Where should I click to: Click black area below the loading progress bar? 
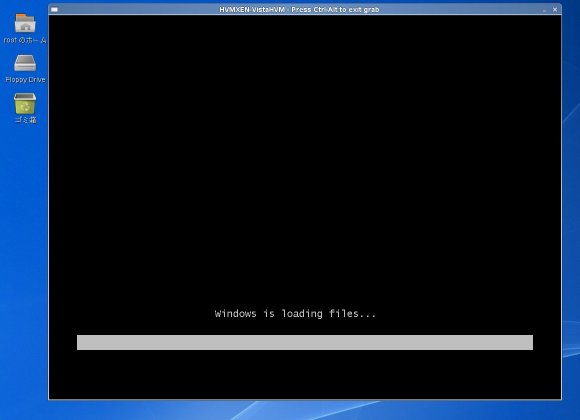point(305,374)
